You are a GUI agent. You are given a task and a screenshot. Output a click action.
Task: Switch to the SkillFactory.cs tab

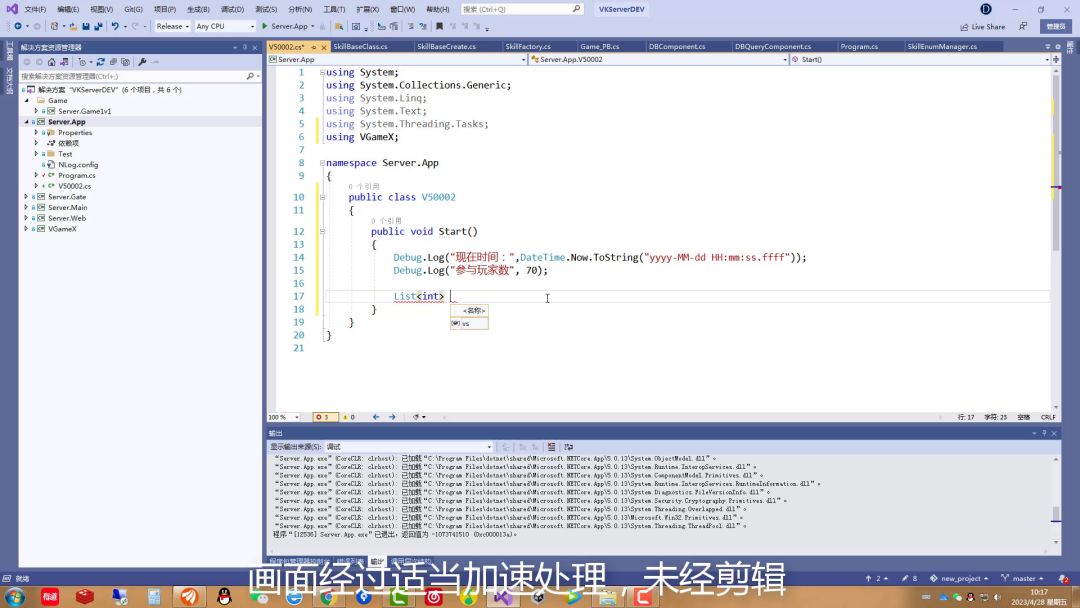(x=527, y=47)
